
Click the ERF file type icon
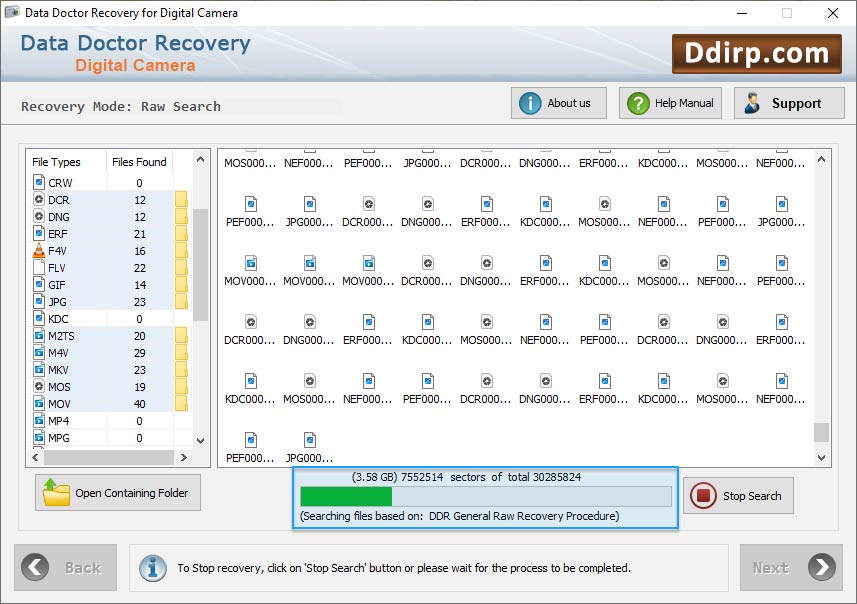[39, 233]
